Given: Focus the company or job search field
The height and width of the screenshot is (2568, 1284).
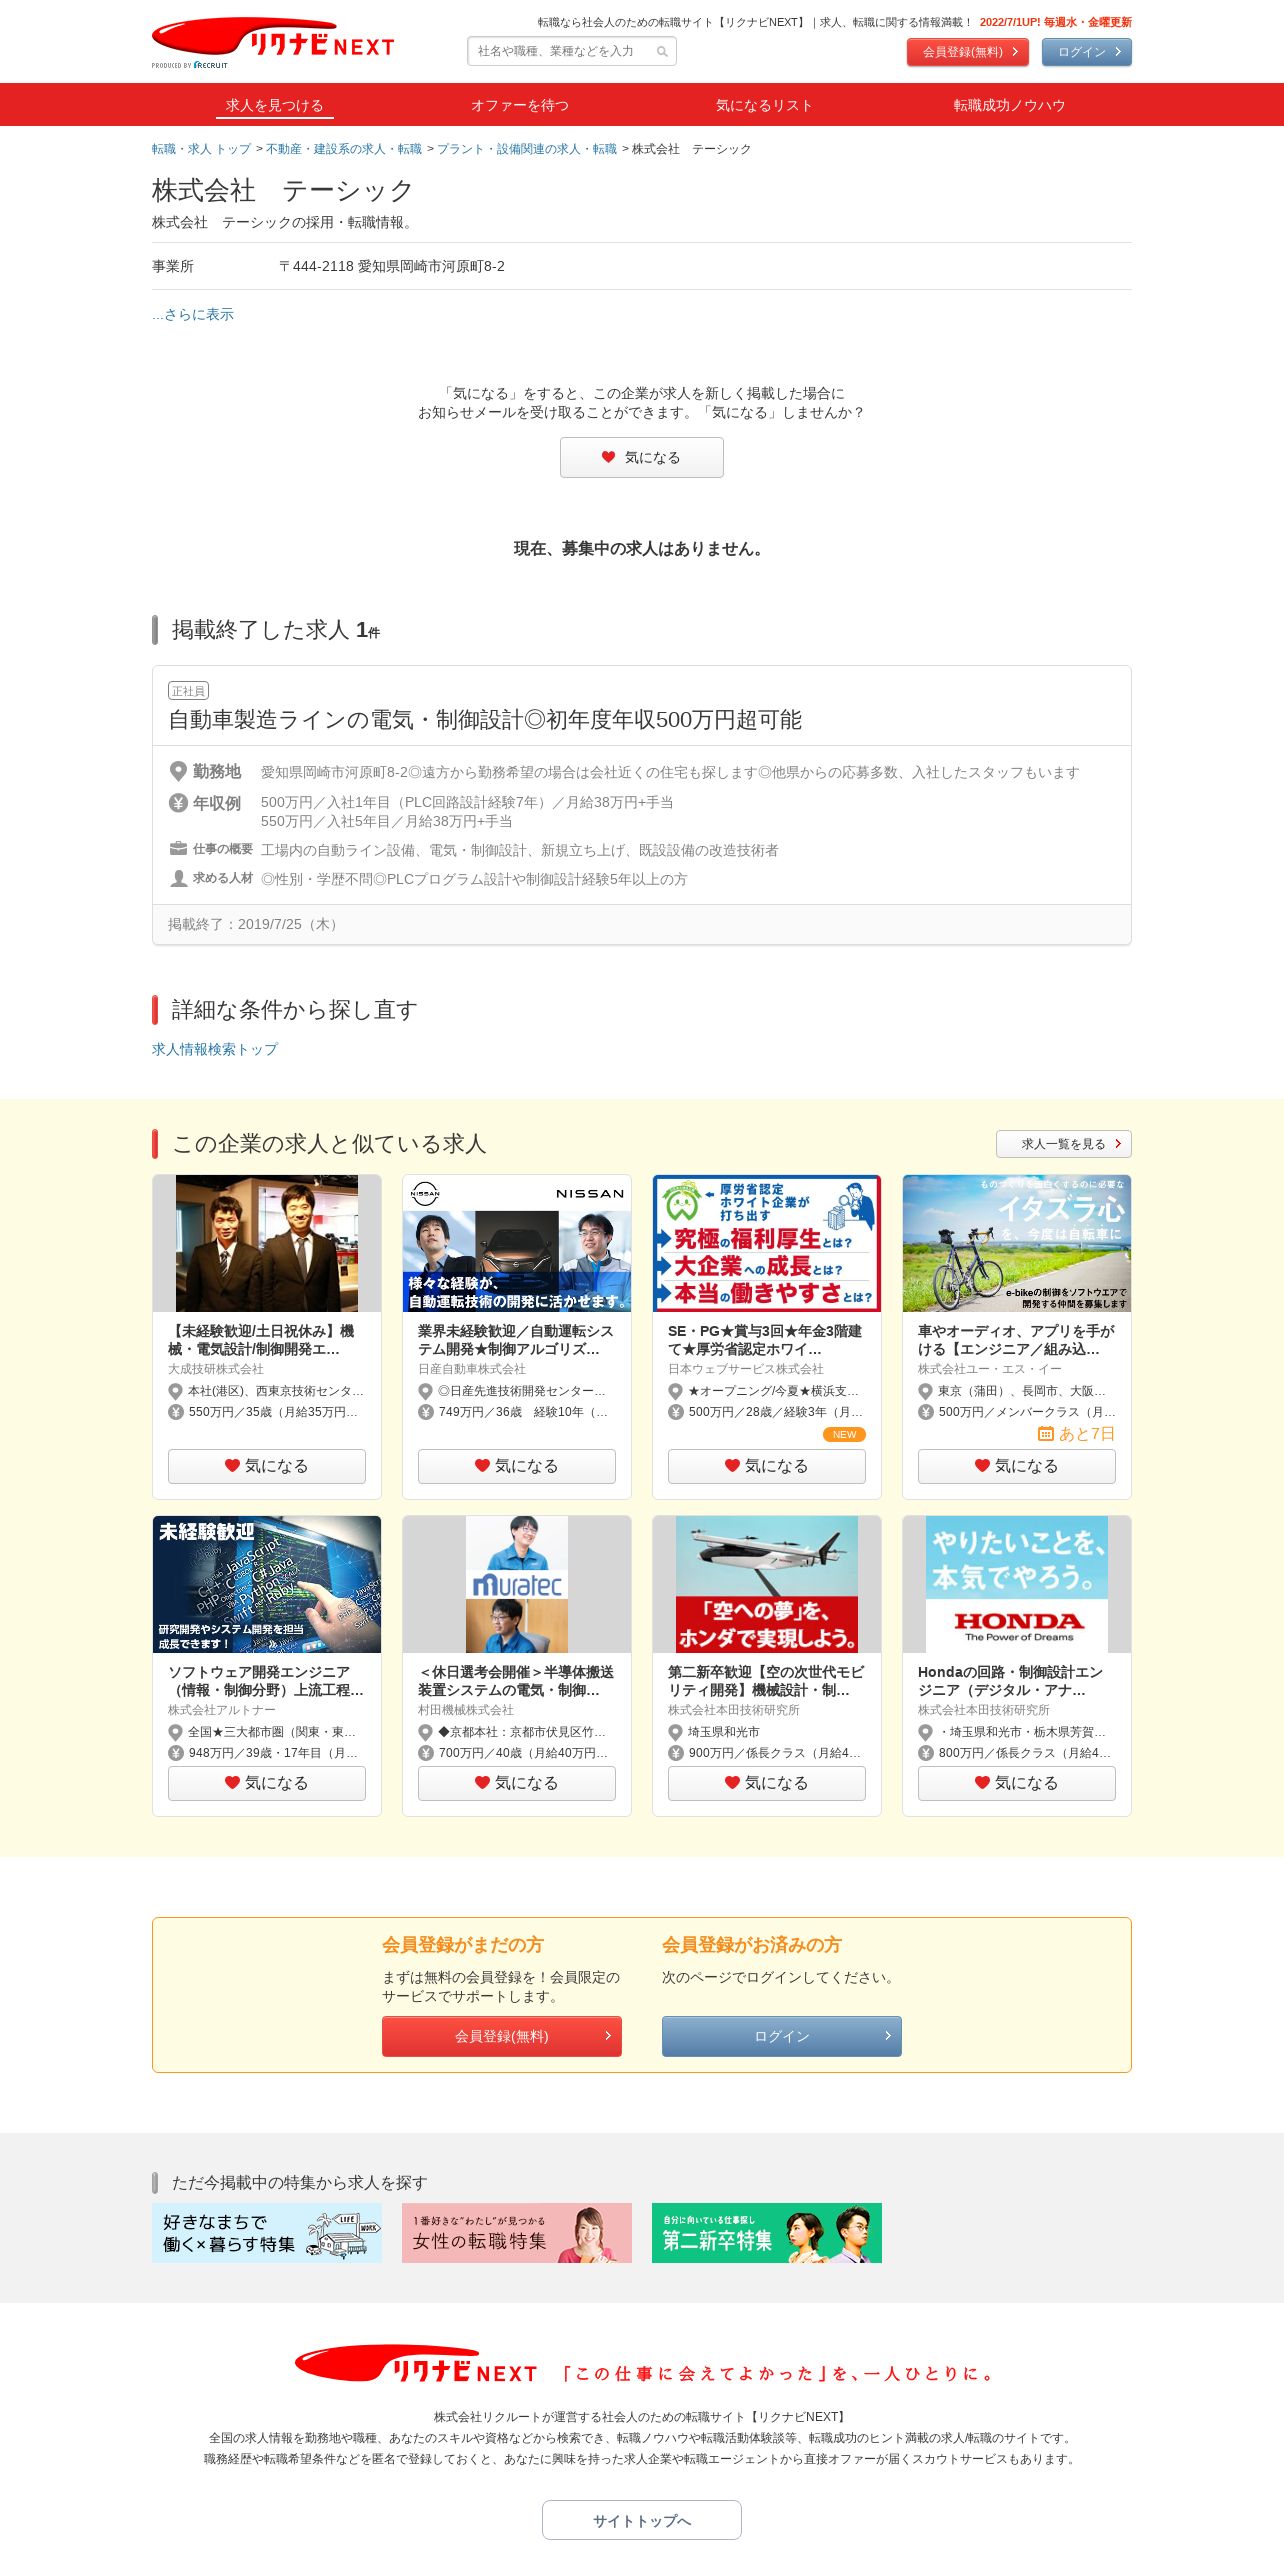Looking at the screenshot, I should point(572,51).
